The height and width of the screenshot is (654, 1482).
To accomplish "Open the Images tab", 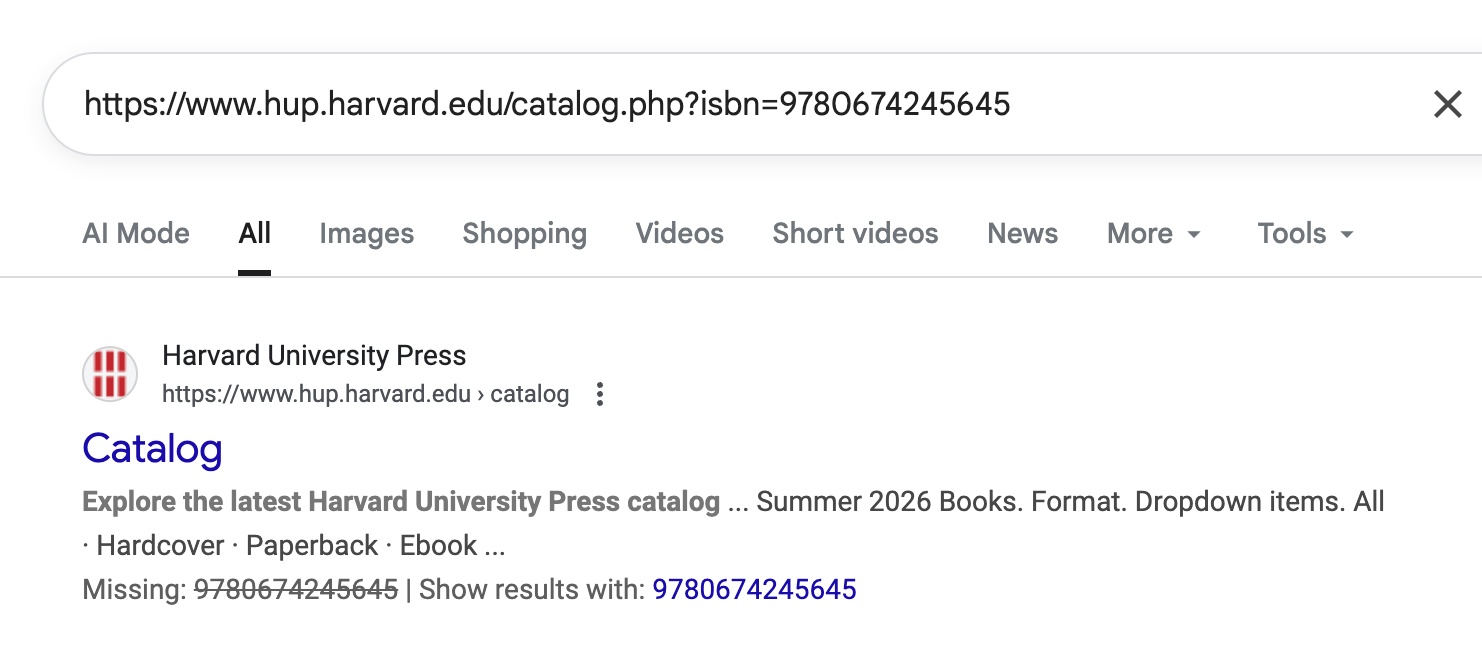I will coord(366,234).
